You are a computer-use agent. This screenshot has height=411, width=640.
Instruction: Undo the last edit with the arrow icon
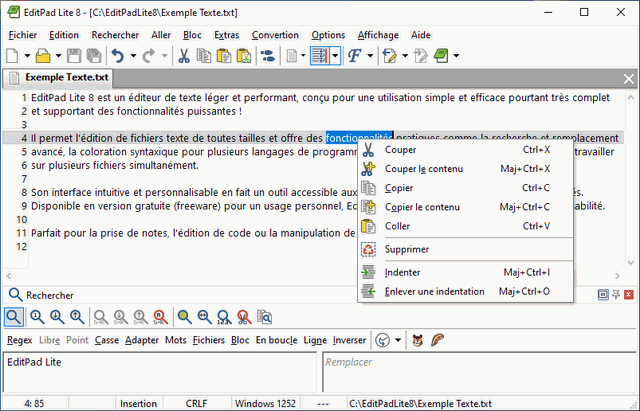click(x=118, y=56)
